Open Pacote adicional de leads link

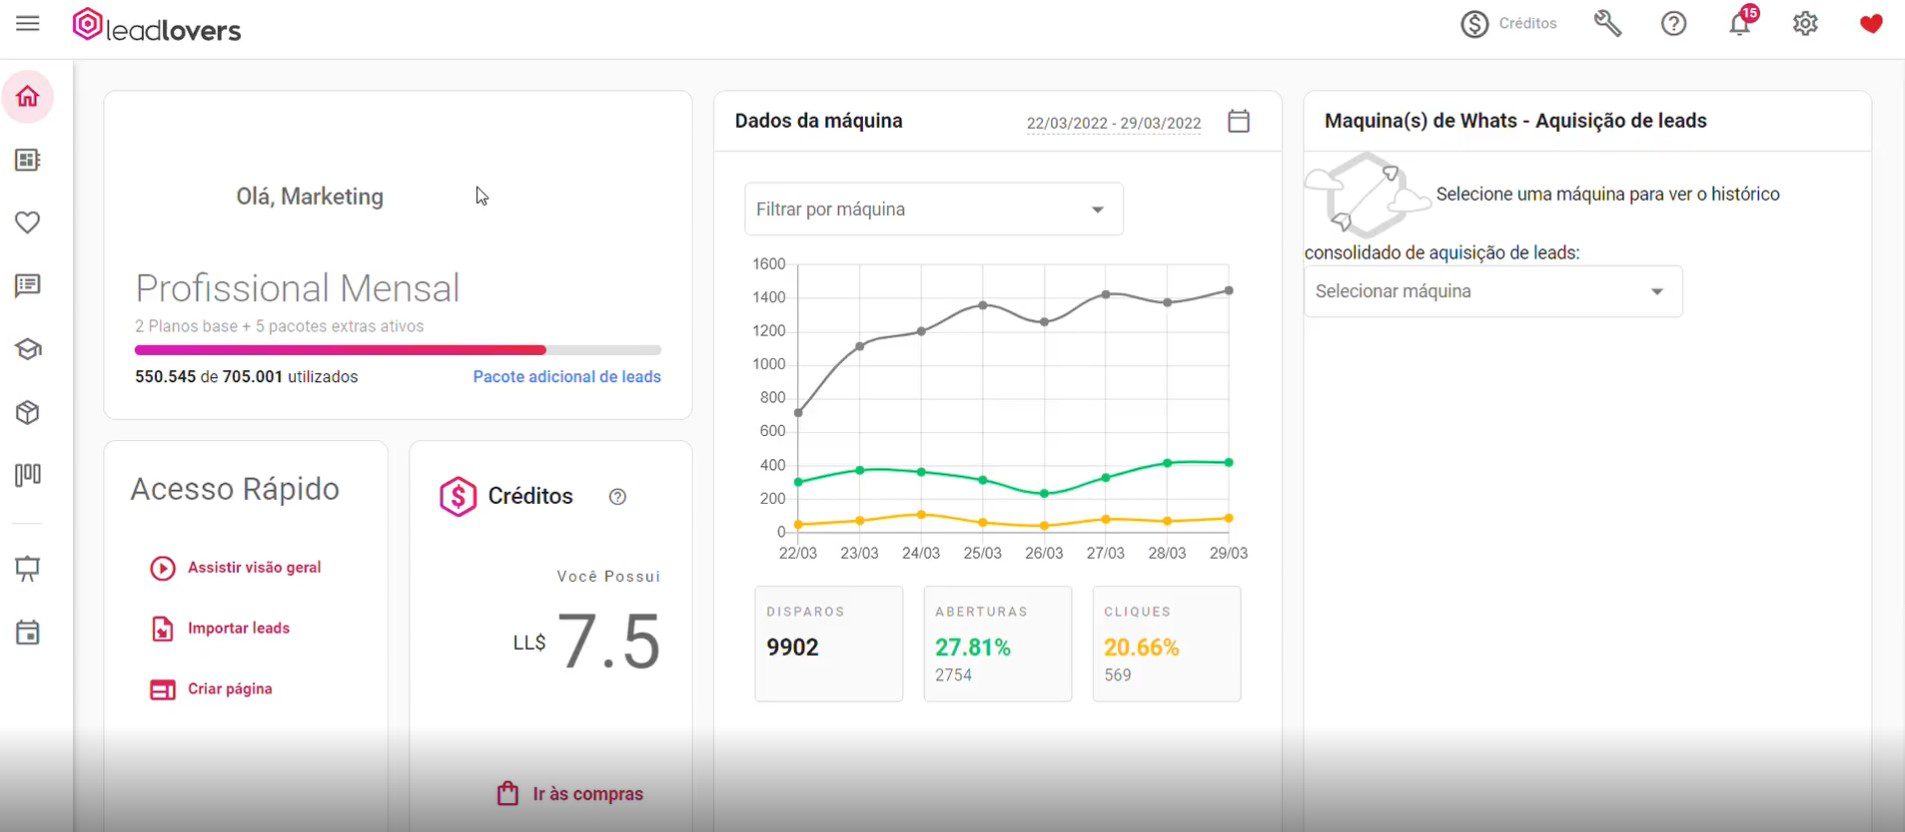click(567, 377)
